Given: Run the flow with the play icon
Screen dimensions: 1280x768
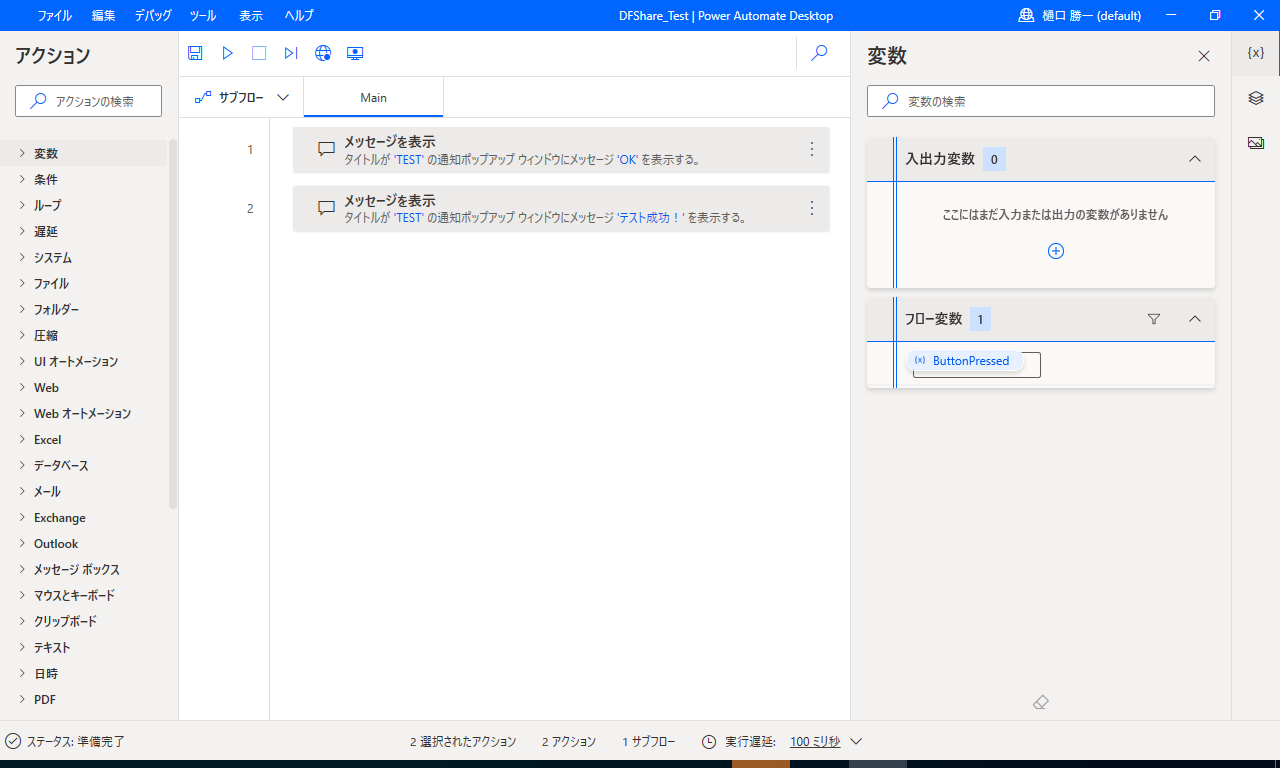Looking at the screenshot, I should tap(228, 53).
